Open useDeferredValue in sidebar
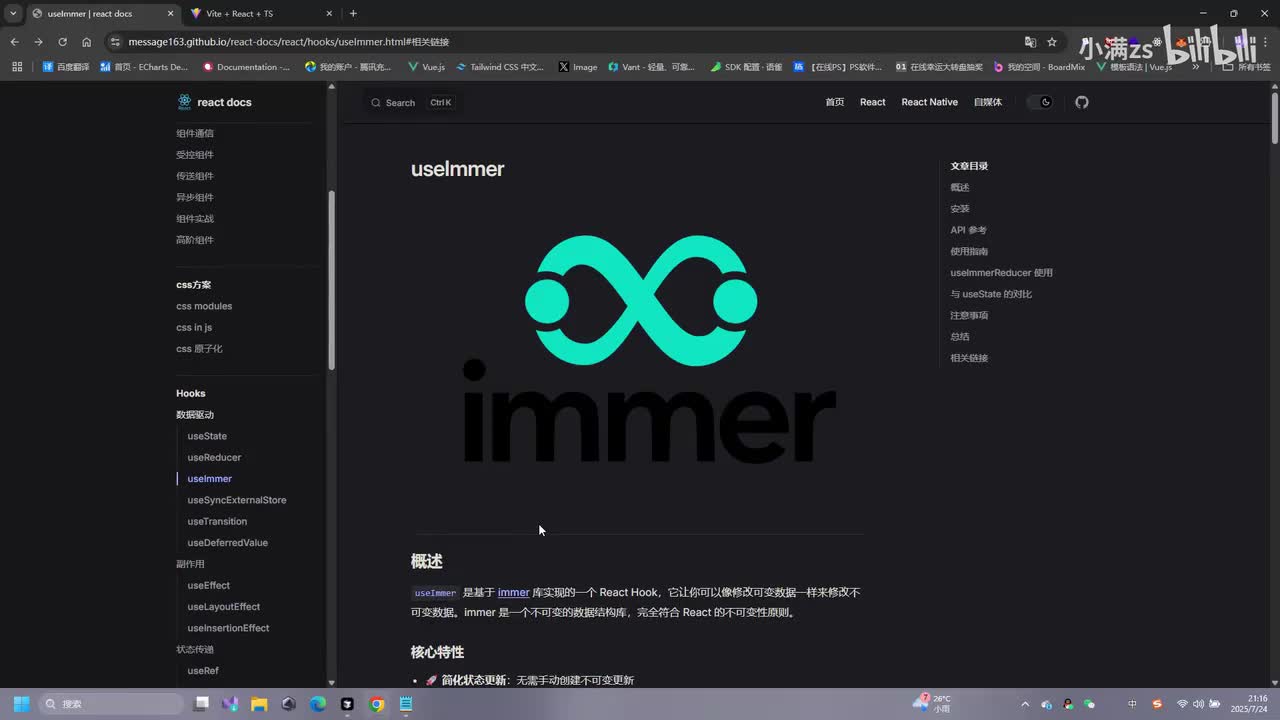Screen dimensions: 1280x720 pyautogui.click(x=227, y=543)
